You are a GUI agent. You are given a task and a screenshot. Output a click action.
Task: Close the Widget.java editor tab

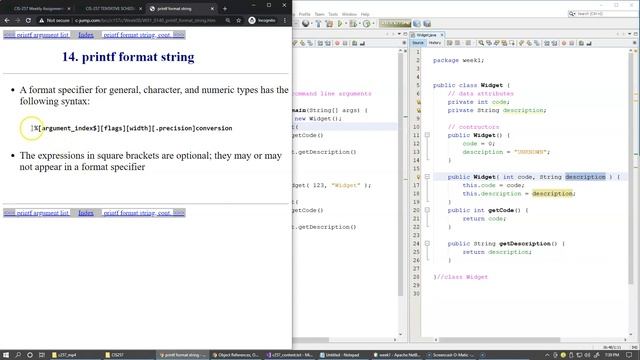[x=442, y=35]
